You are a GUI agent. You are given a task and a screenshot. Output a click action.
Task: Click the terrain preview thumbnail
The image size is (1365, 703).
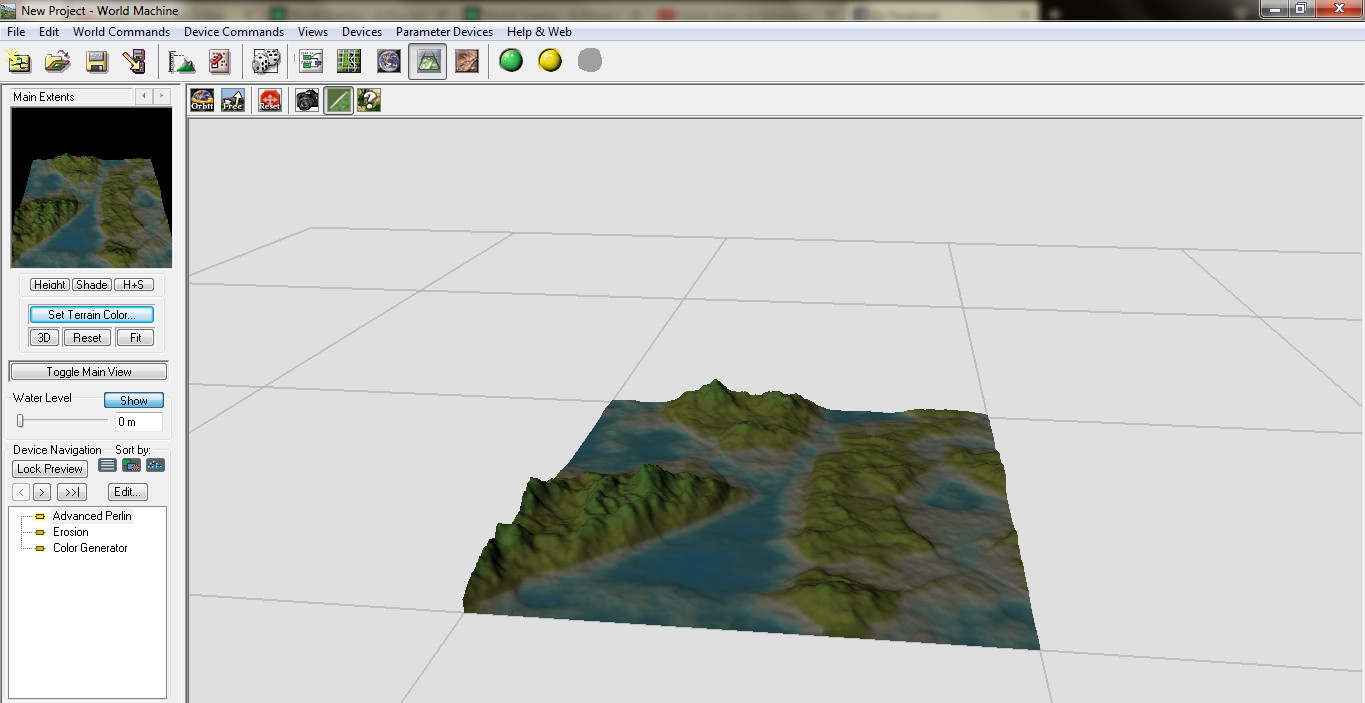[x=91, y=188]
